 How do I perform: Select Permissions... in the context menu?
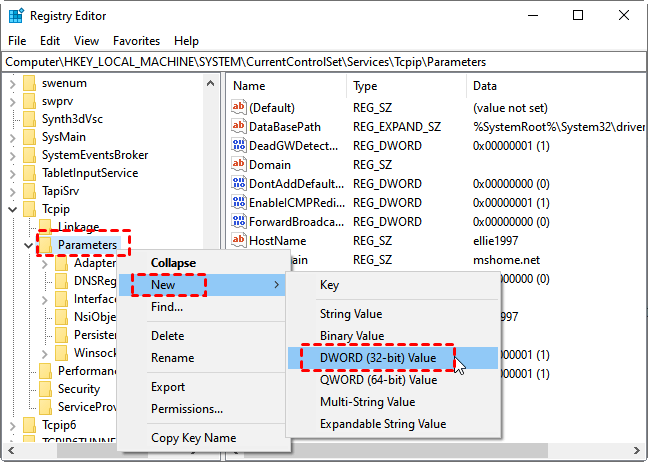pyautogui.click(x=187, y=408)
